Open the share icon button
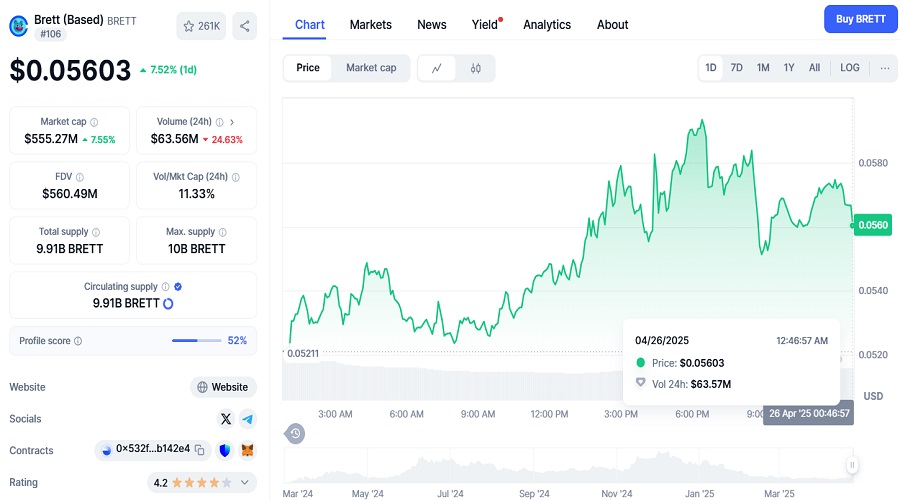900x500 pixels. click(245, 26)
